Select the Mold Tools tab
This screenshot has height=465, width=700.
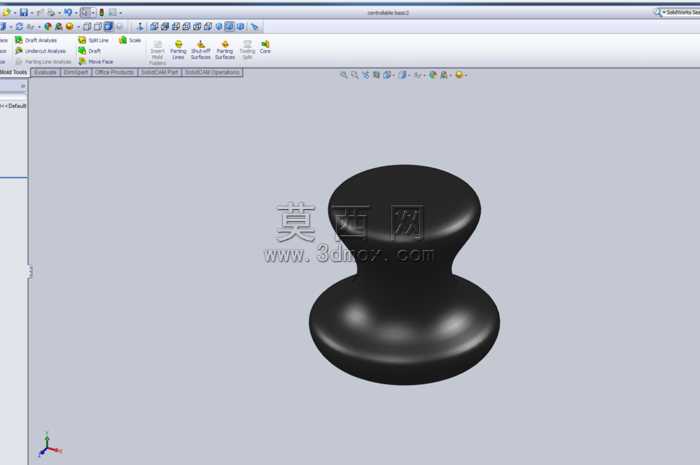pos(13,72)
